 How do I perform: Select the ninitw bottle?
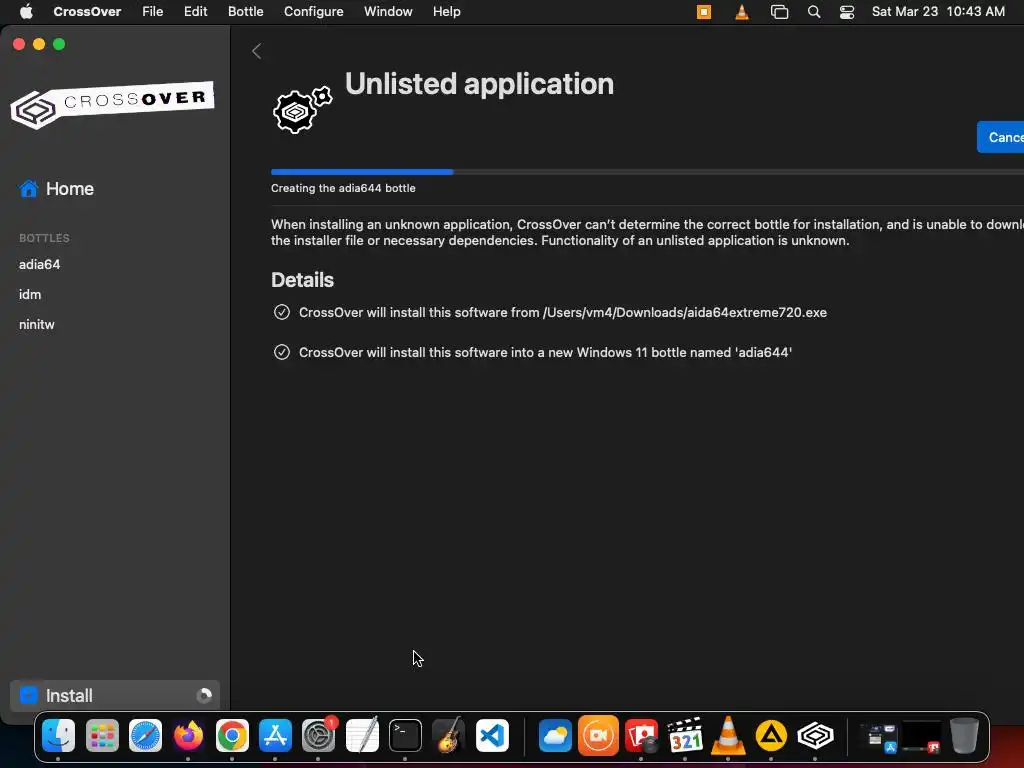[x=37, y=325]
